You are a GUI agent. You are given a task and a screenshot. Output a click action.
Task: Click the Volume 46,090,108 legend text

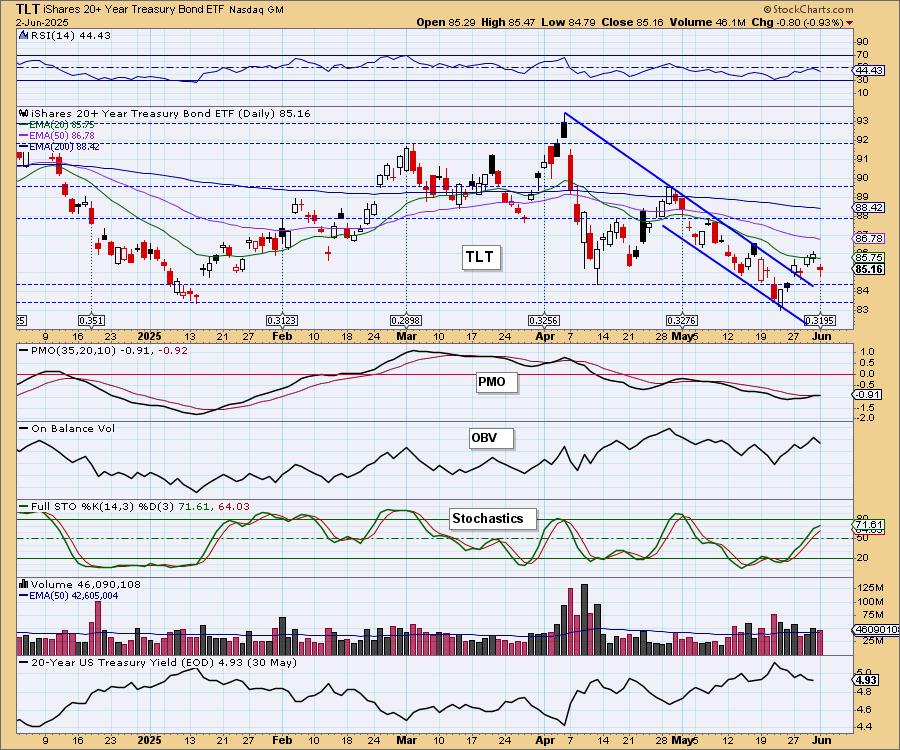click(x=86, y=584)
